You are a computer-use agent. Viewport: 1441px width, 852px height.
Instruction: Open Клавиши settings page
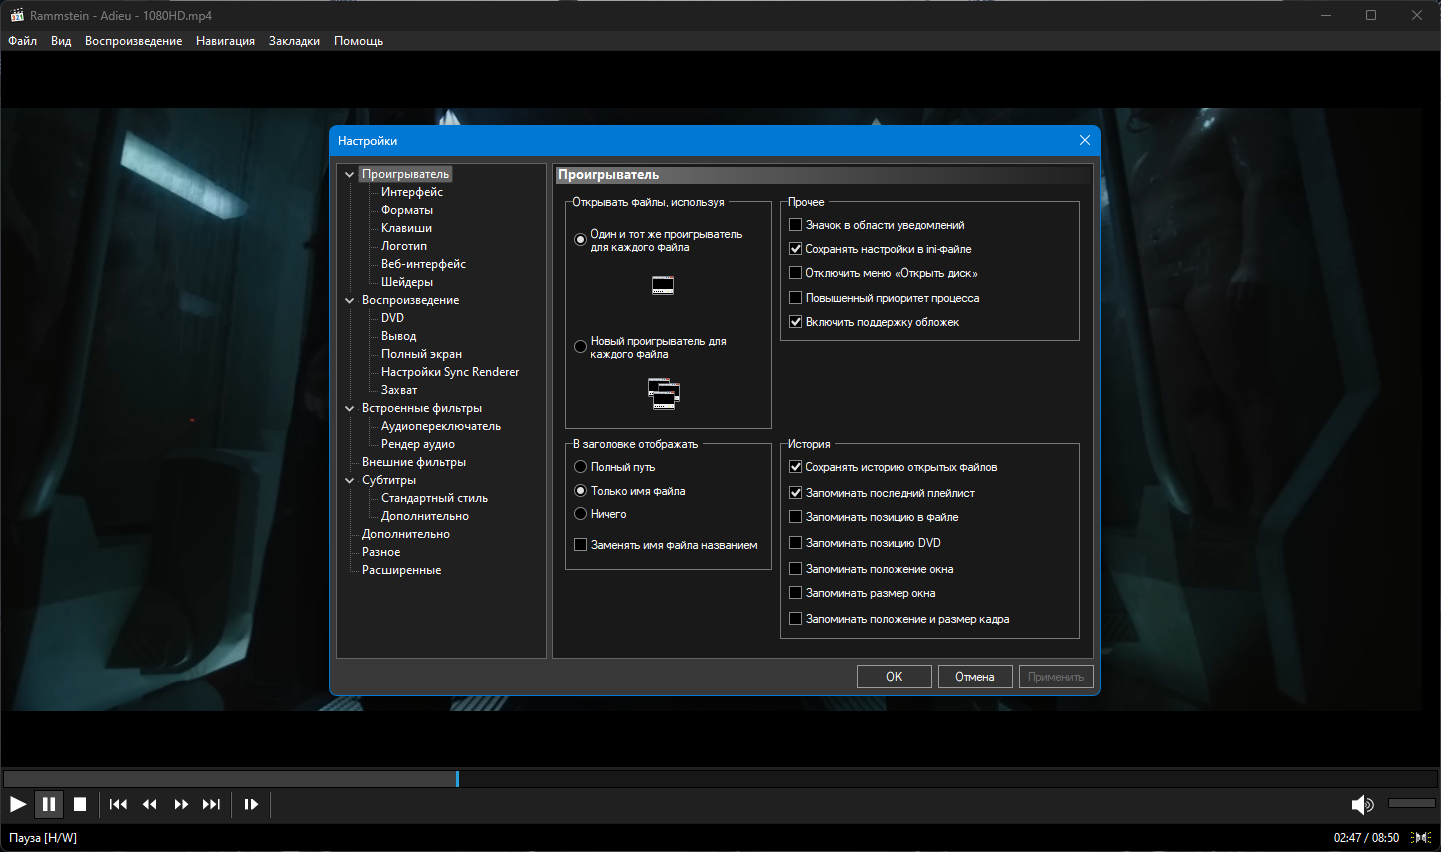[406, 228]
